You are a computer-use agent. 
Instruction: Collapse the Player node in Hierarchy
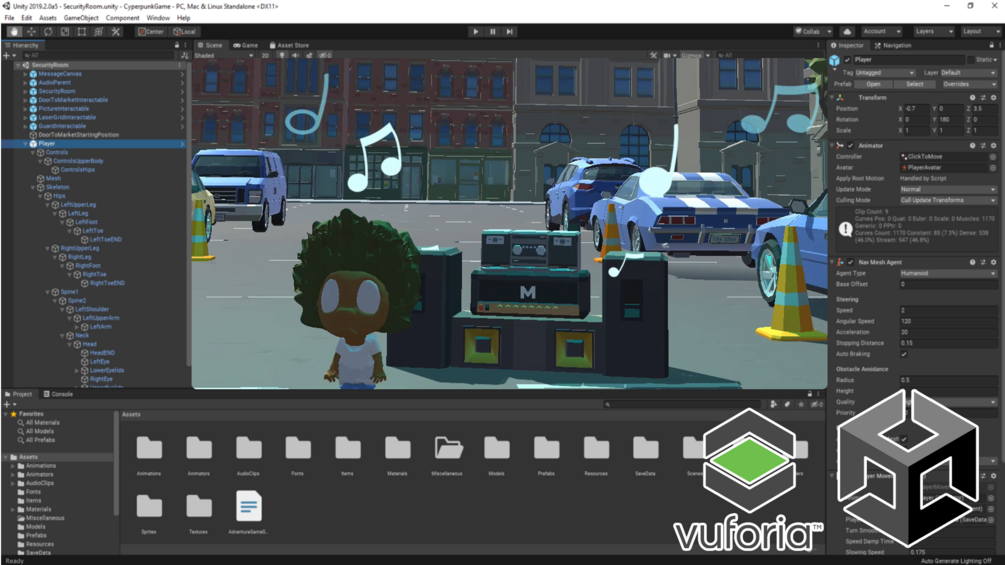pyautogui.click(x=26, y=143)
